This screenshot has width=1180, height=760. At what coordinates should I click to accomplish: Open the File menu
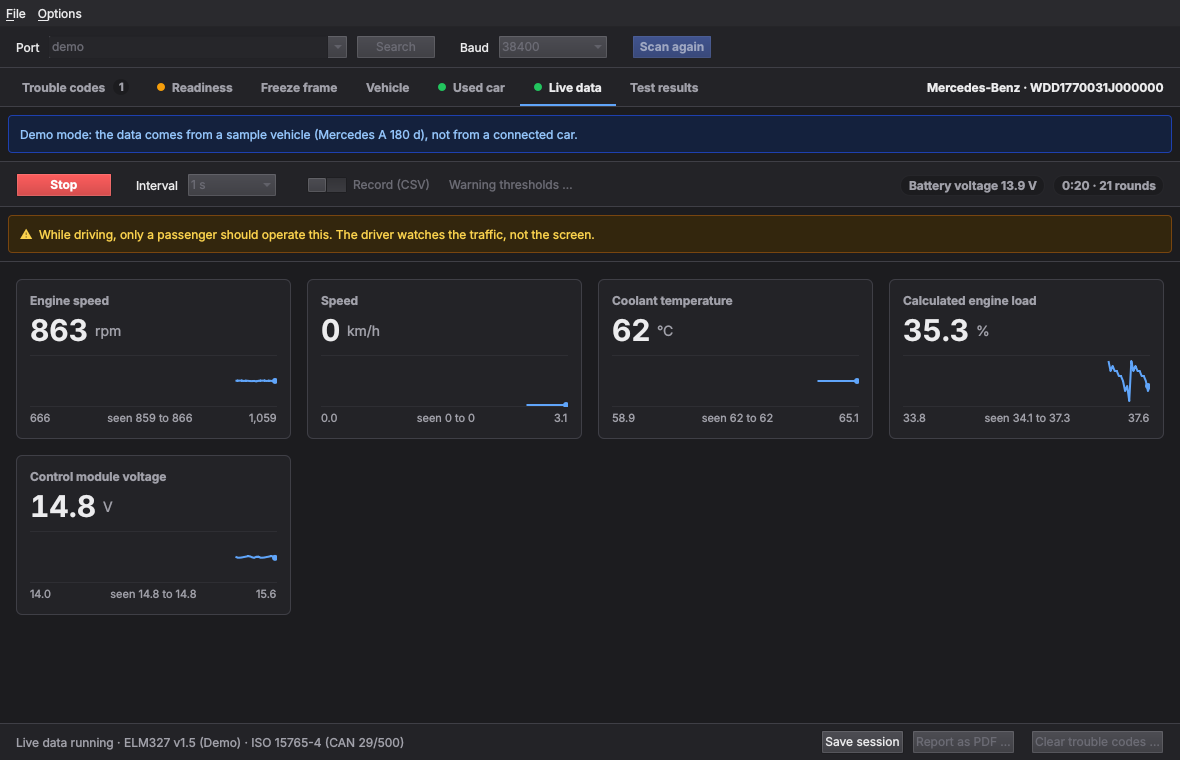[x=15, y=14]
